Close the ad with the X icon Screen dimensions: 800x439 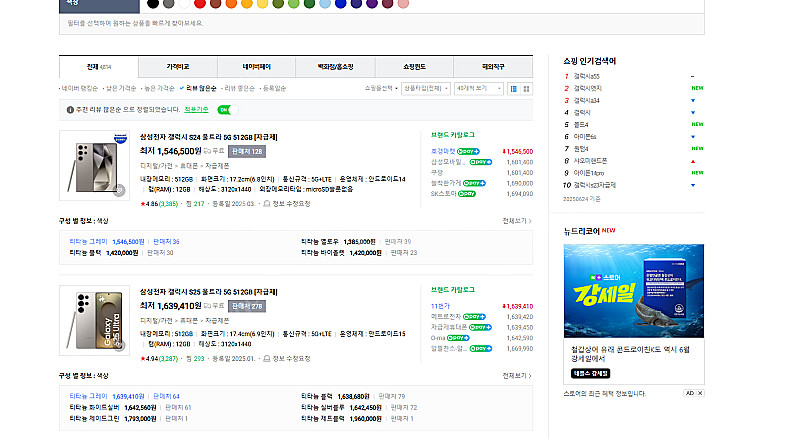click(701, 393)
